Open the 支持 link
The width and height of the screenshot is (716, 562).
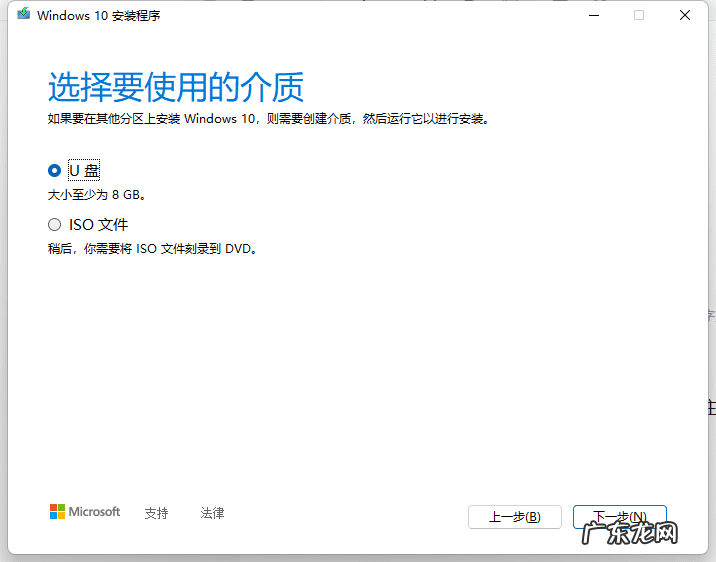(x=156, y=513)
